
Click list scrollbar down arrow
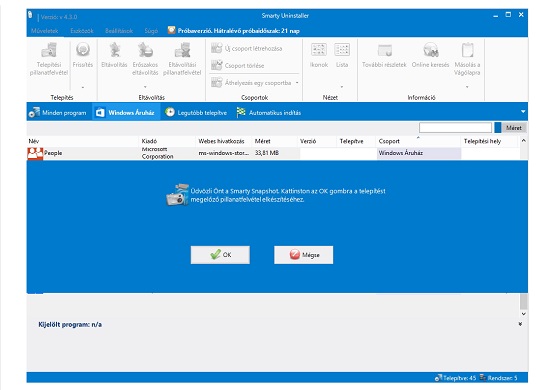point(524,314)
